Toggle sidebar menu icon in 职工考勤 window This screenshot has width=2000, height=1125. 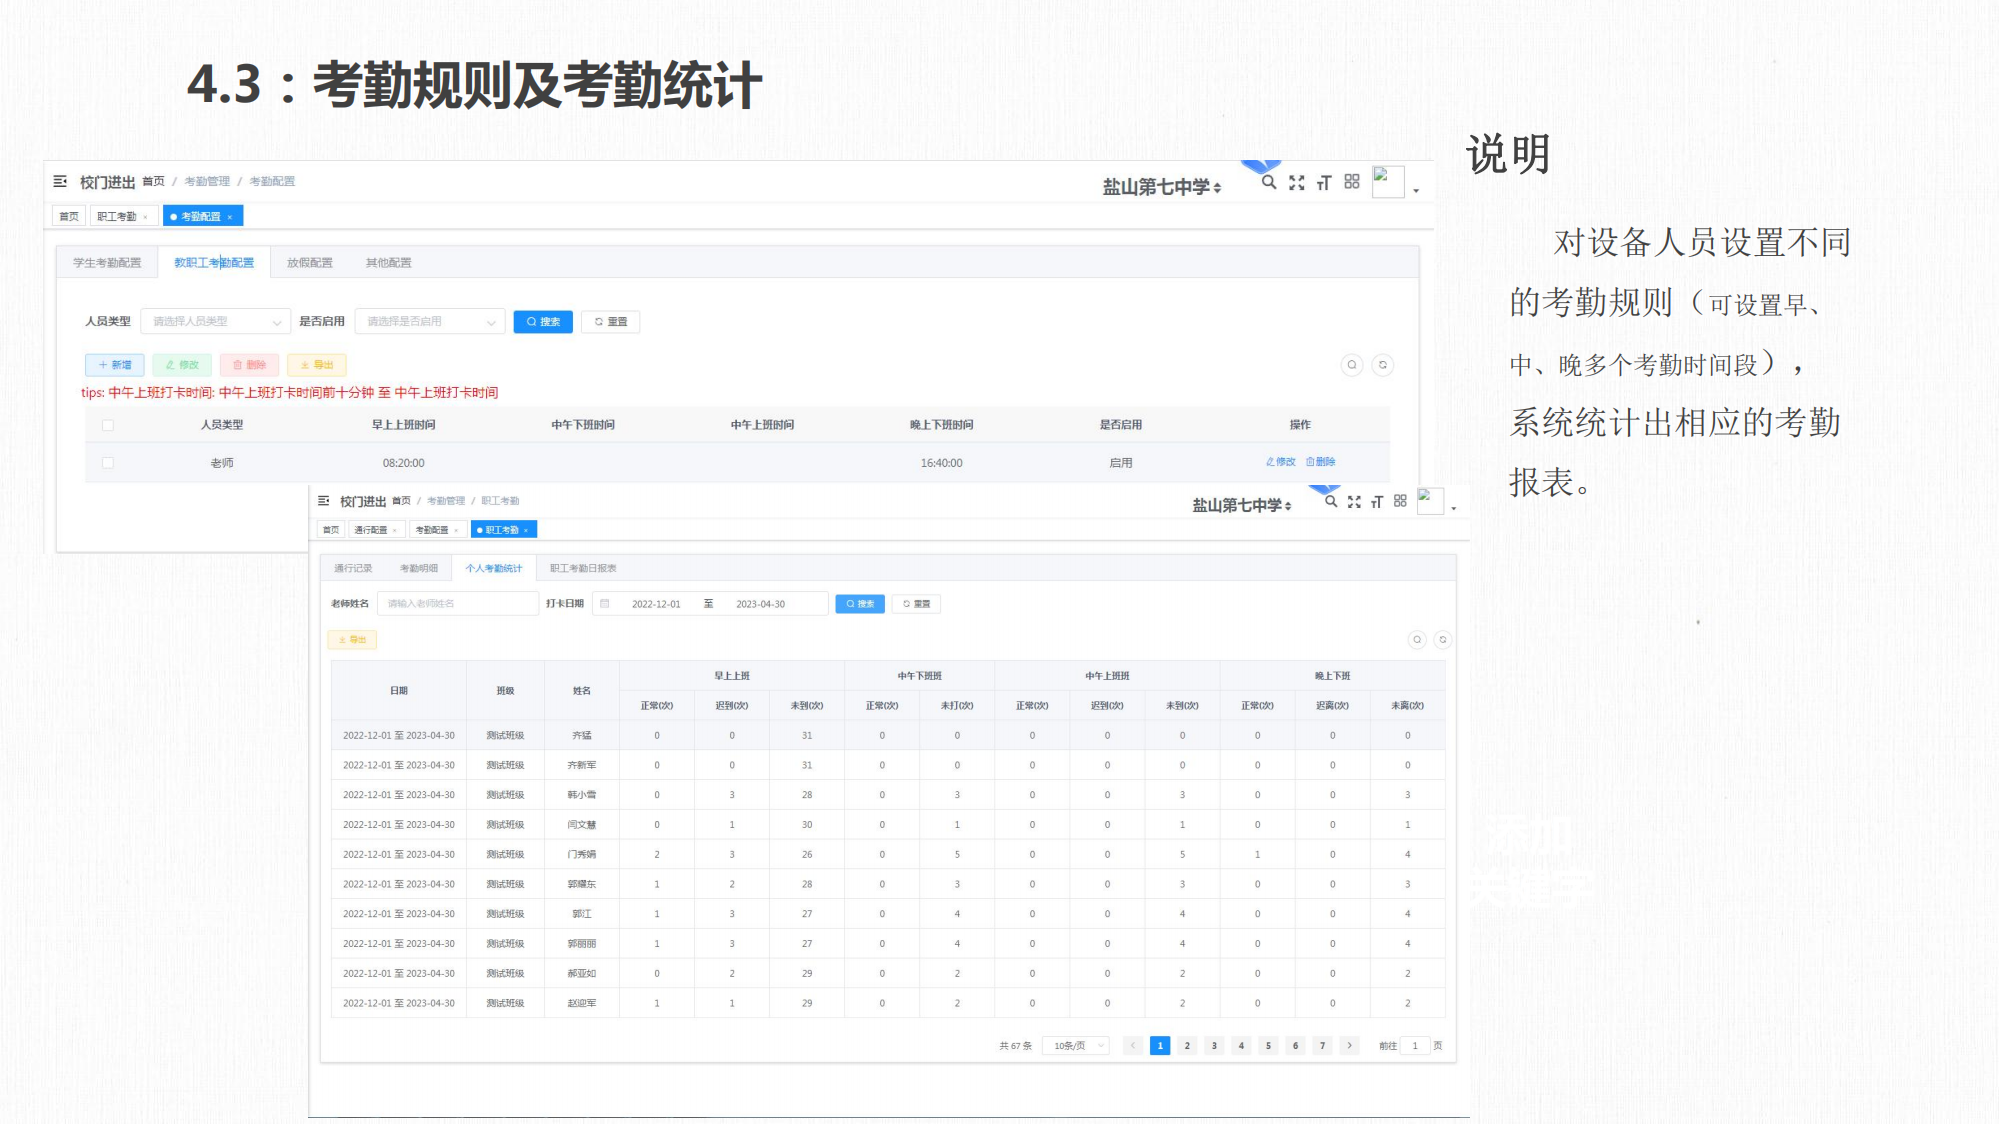[x=324, y=500]
